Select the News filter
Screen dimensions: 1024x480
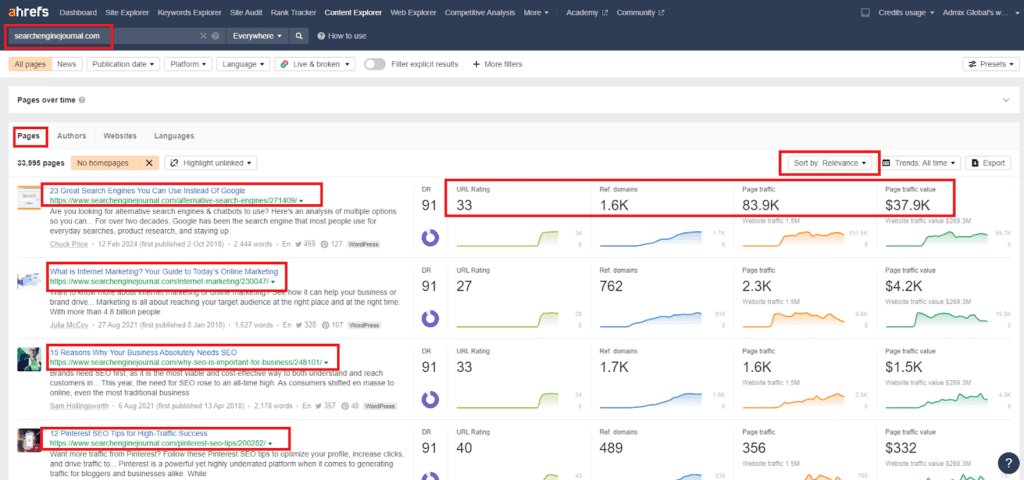click(67, 64)
